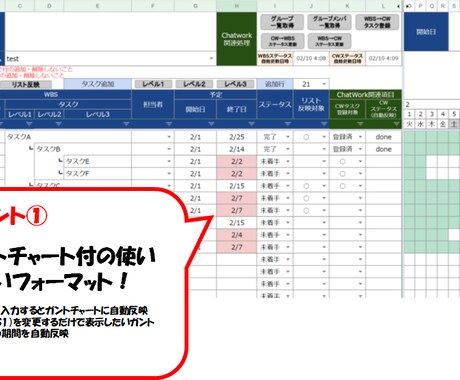Select the タスクF cell

click(97, 174)
